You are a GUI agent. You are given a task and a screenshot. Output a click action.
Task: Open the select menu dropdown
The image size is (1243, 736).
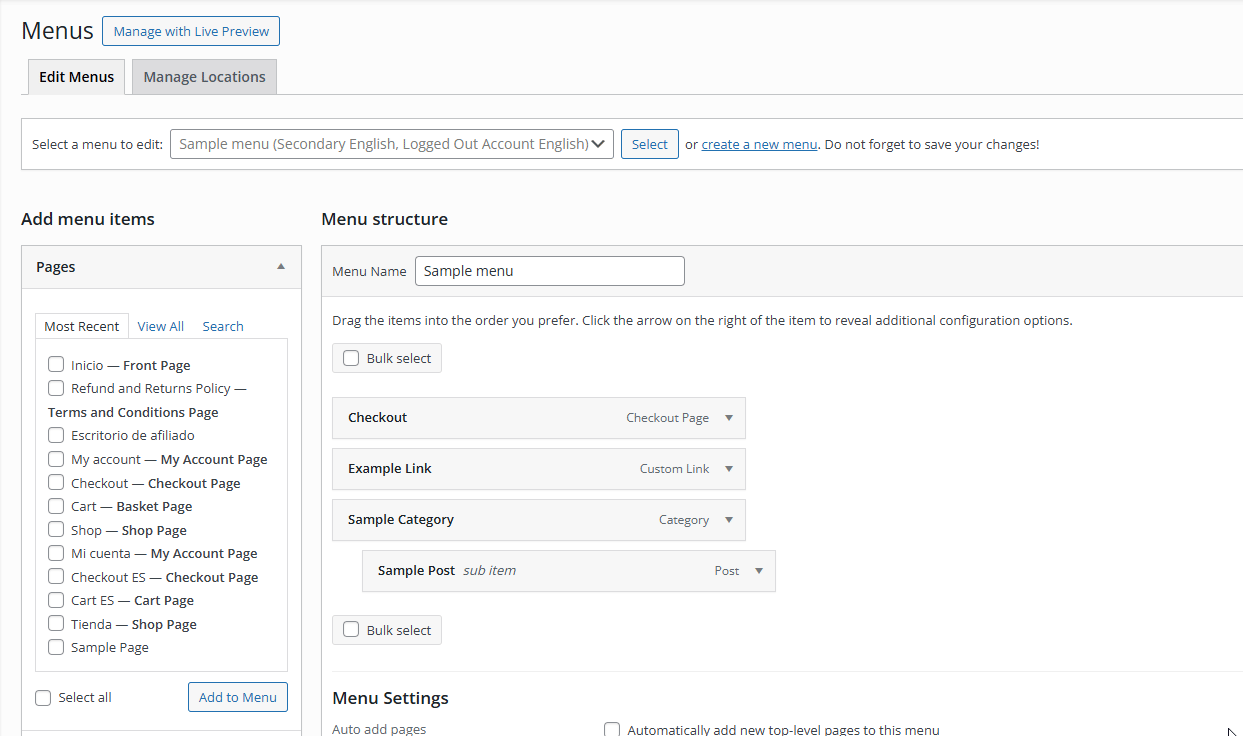[x=391, y=144]
